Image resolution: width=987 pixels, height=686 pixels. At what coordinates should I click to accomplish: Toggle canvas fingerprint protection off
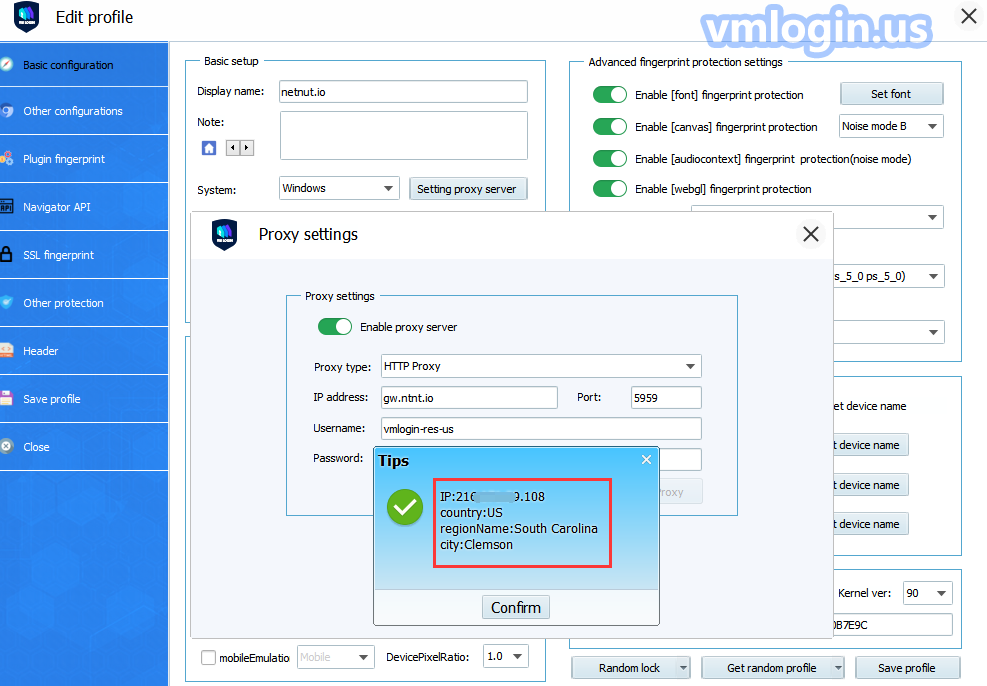609,127
